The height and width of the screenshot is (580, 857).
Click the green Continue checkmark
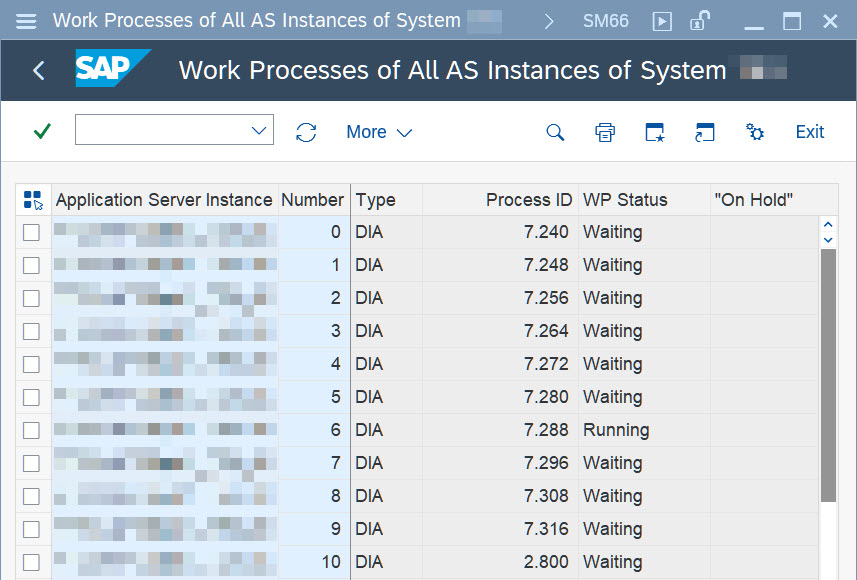pyautogui.click(x=40, y=131)
